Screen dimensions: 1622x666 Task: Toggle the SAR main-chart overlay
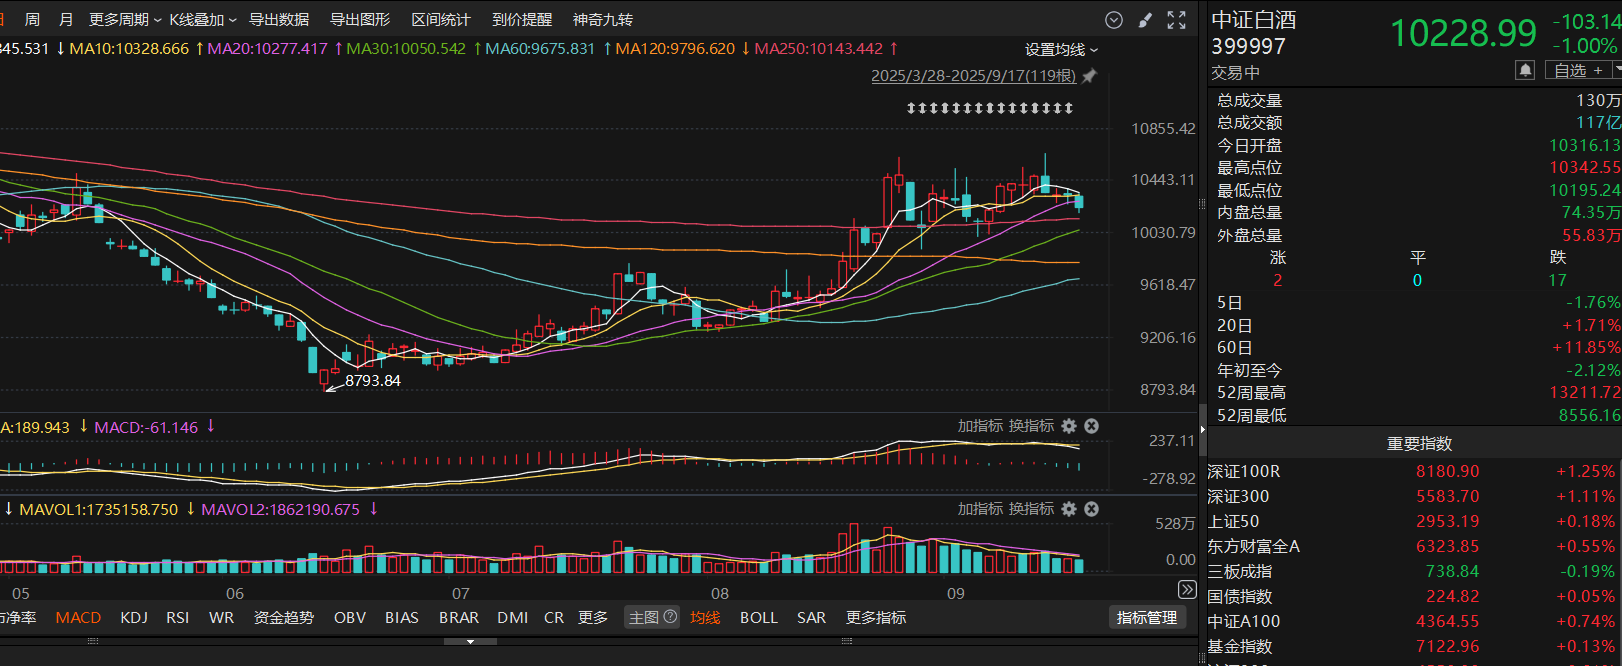(812, 618)
